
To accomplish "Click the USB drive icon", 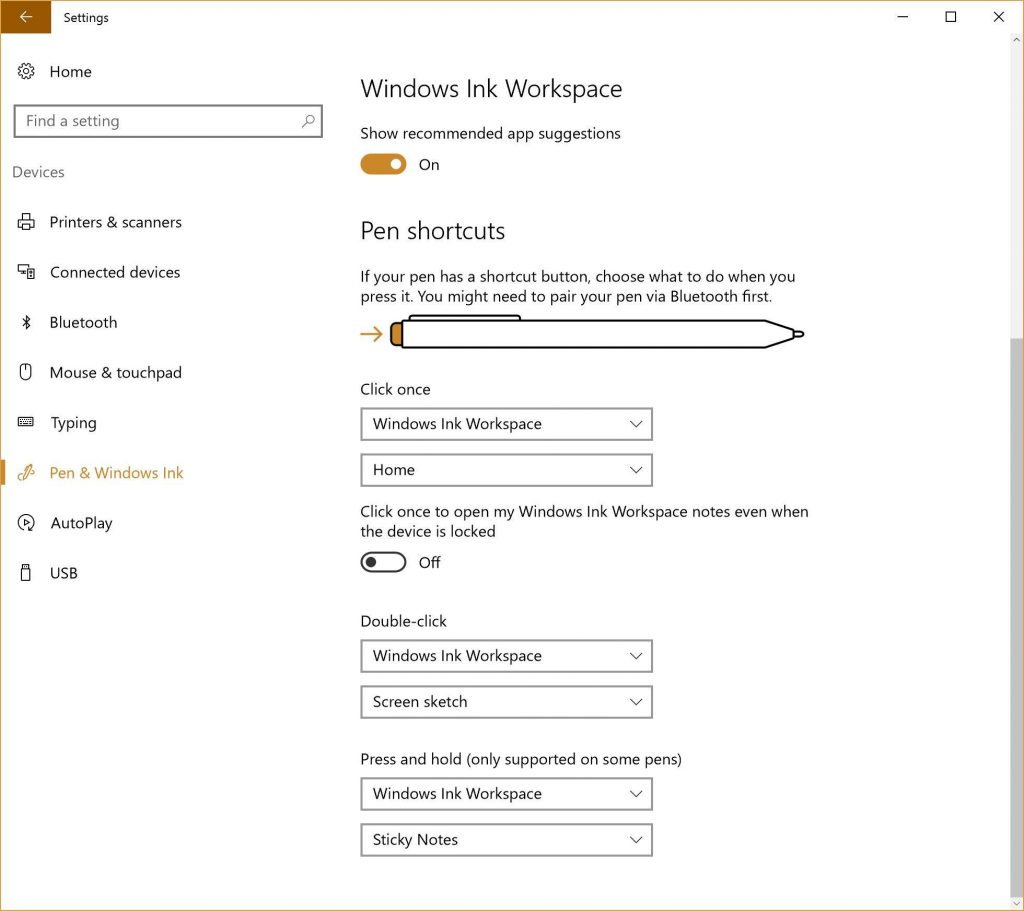I will click(x=25, y=573).
